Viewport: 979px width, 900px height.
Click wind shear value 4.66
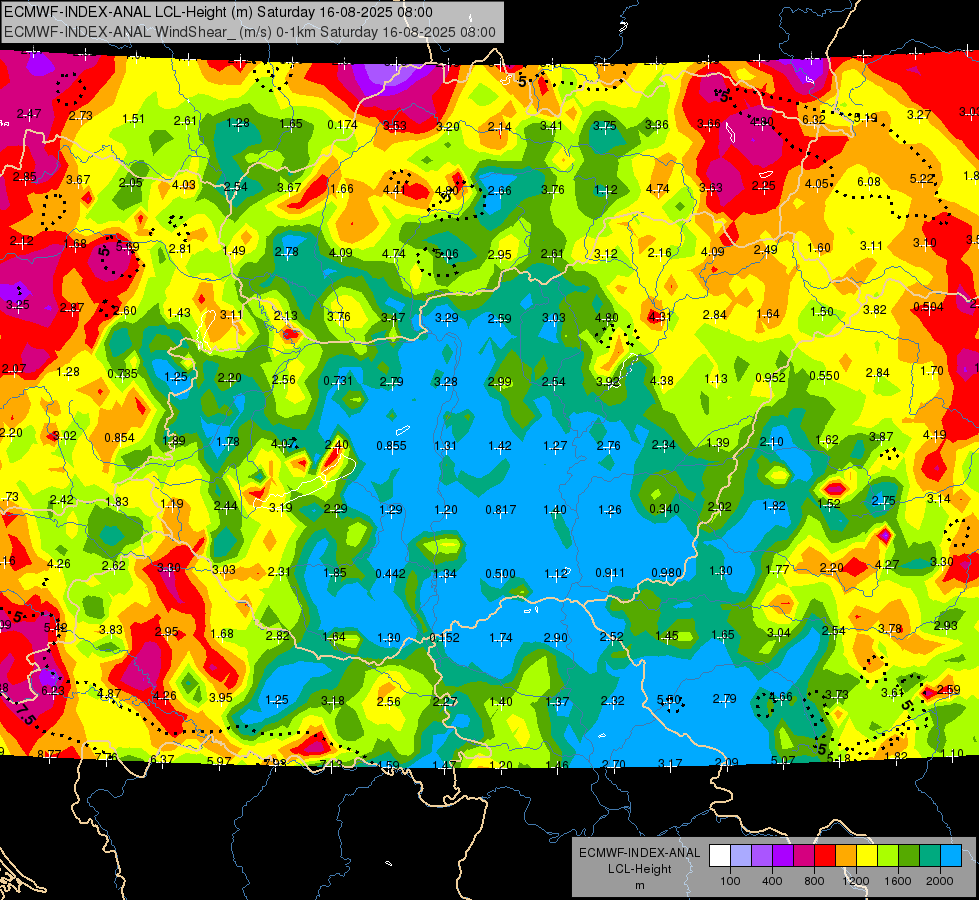[x=780, y=696]
